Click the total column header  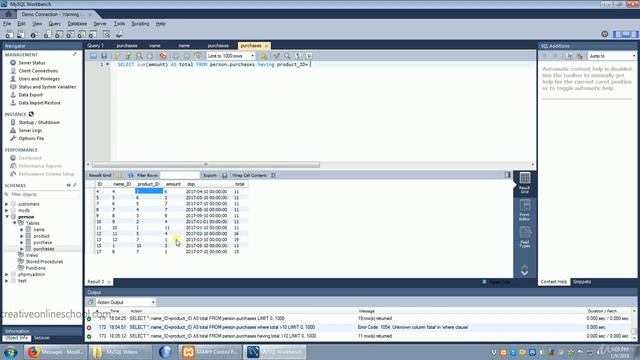[x=240, y=184]
